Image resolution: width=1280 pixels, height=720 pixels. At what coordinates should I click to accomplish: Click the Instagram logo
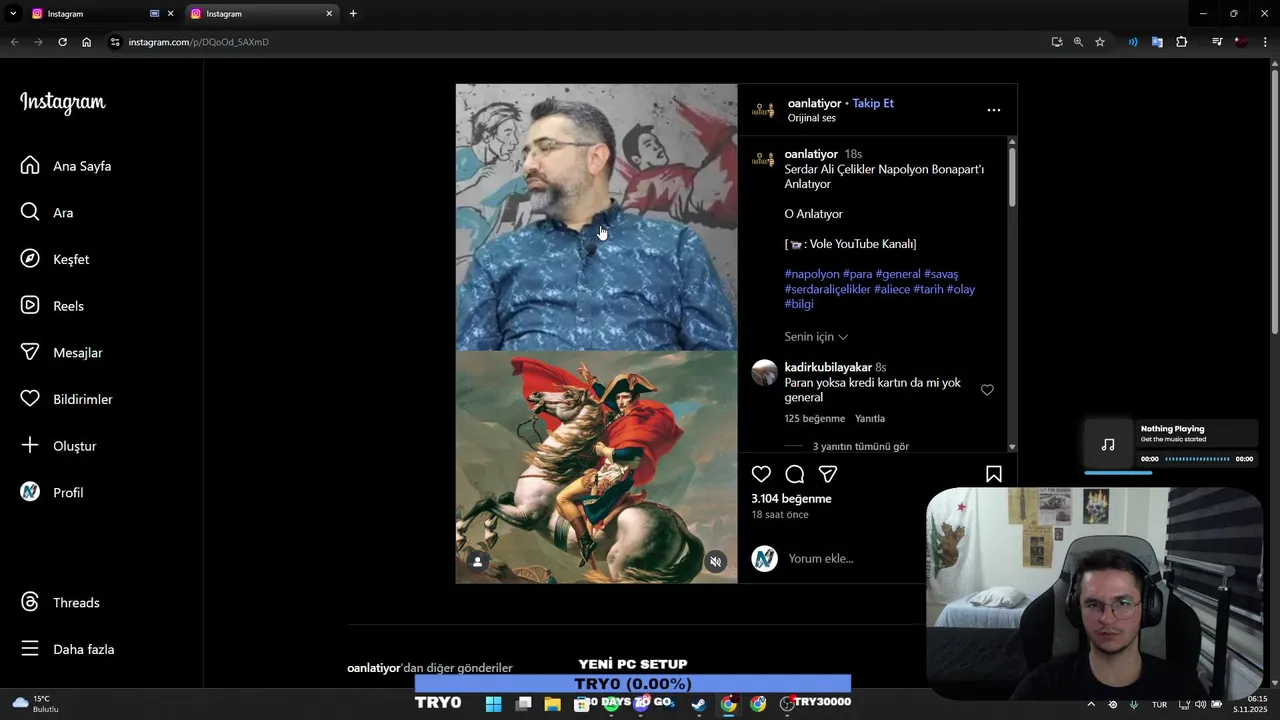pos(62,103)
